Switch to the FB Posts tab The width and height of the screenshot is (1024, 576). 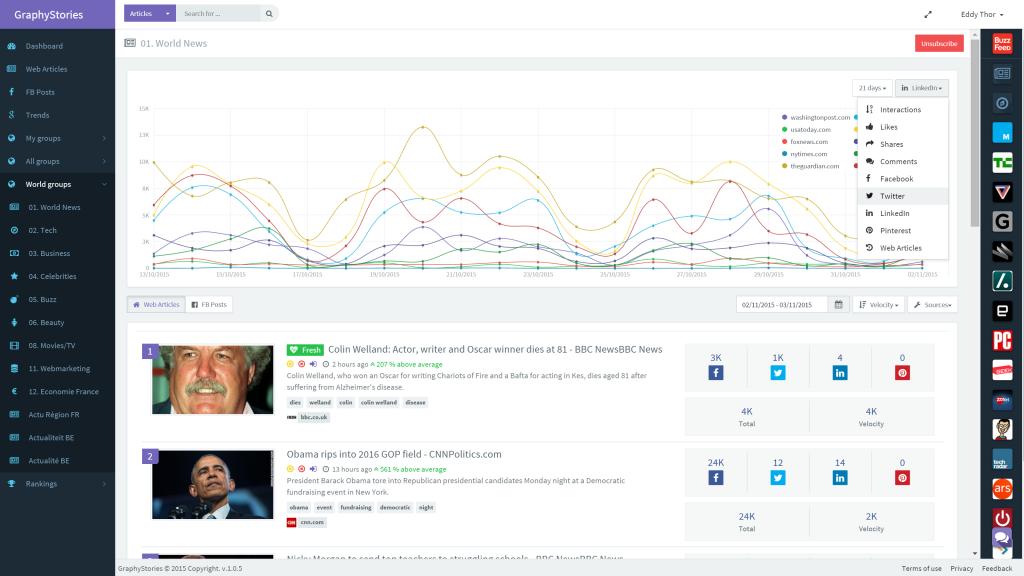(x=209, y=305)
